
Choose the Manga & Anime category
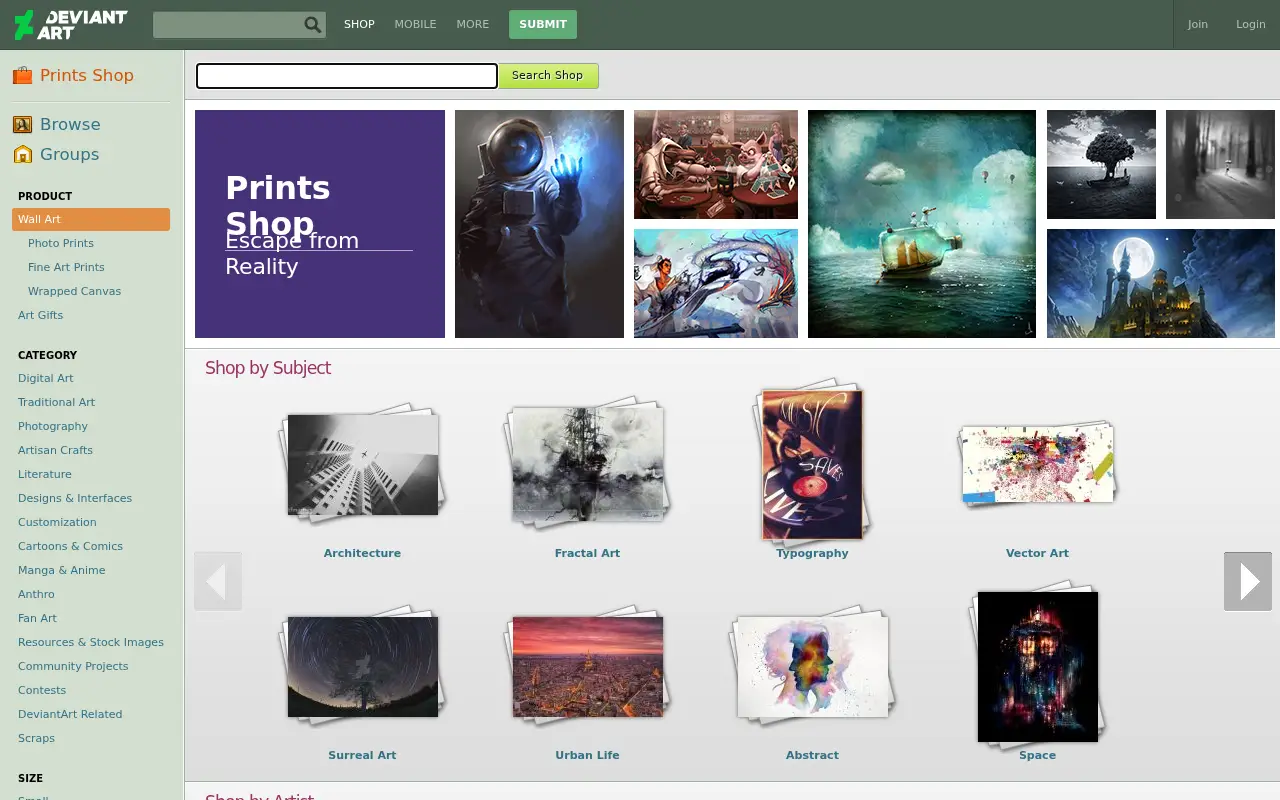(x=61, y=570)
